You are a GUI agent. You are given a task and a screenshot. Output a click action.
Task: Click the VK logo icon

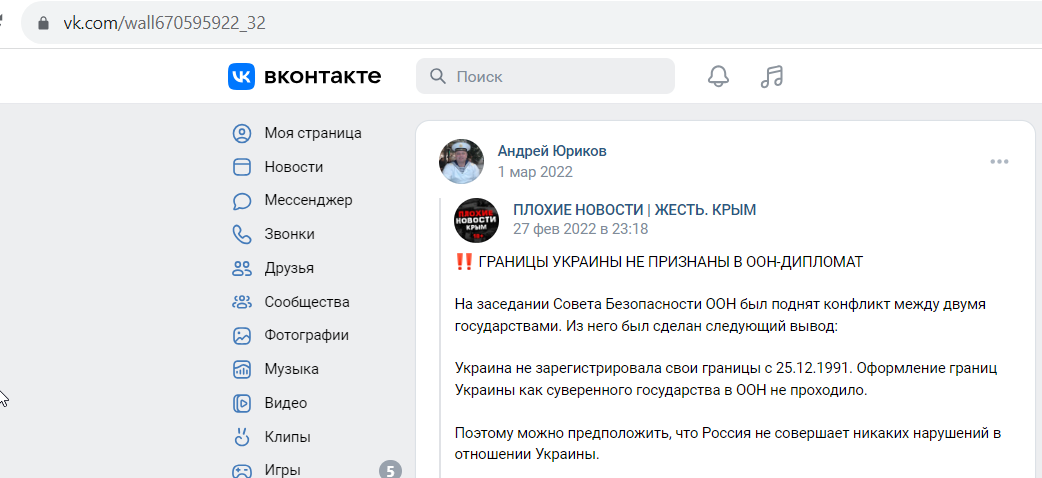(241, 76)
